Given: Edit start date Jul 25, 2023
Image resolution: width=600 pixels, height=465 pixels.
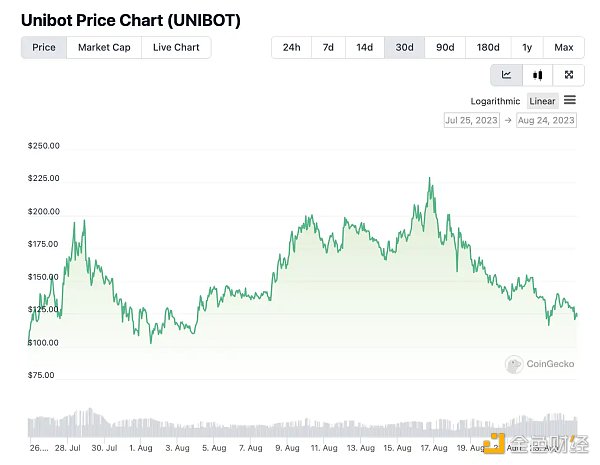Looking at the screenshot, I should pos(471,120).
